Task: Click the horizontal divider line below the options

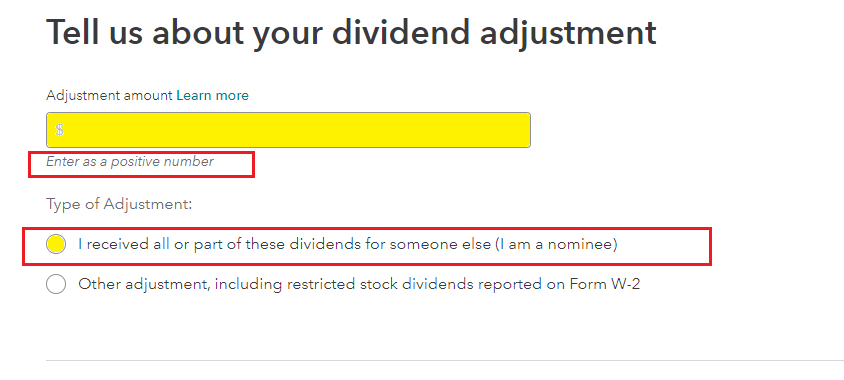Action: 445,360
